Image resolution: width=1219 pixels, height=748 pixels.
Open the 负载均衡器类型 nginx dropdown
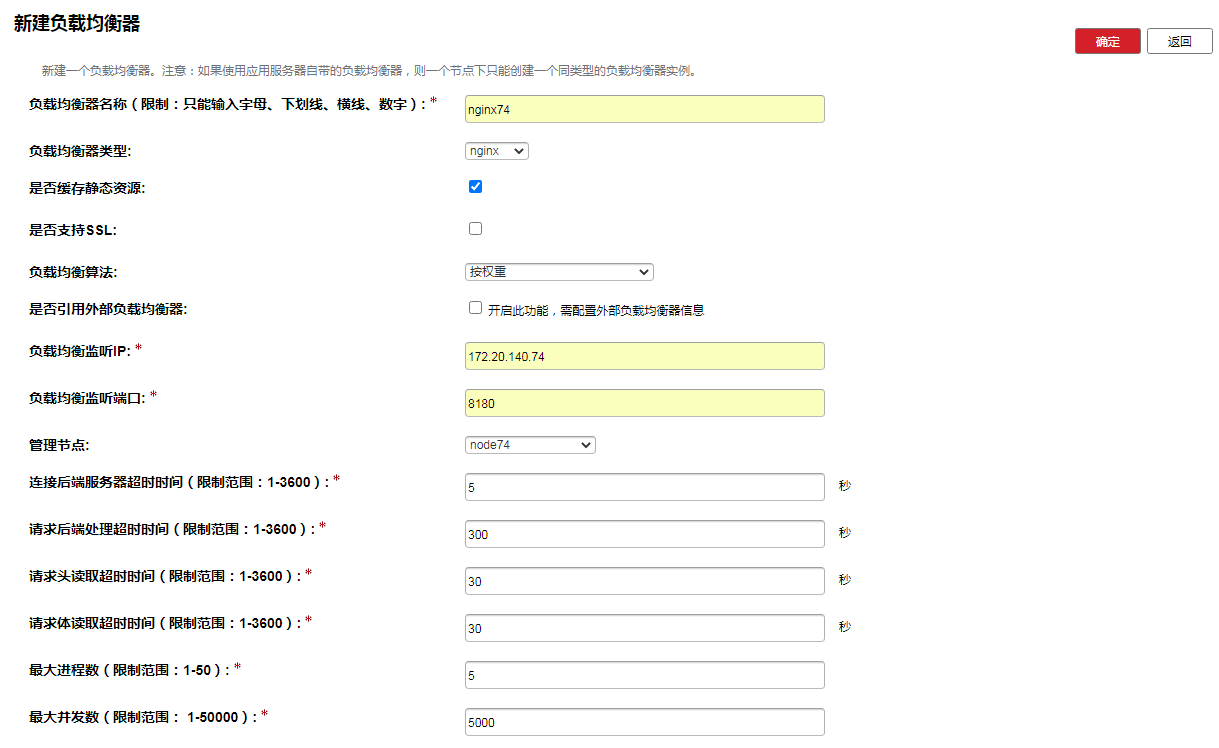tap(496, 151)
